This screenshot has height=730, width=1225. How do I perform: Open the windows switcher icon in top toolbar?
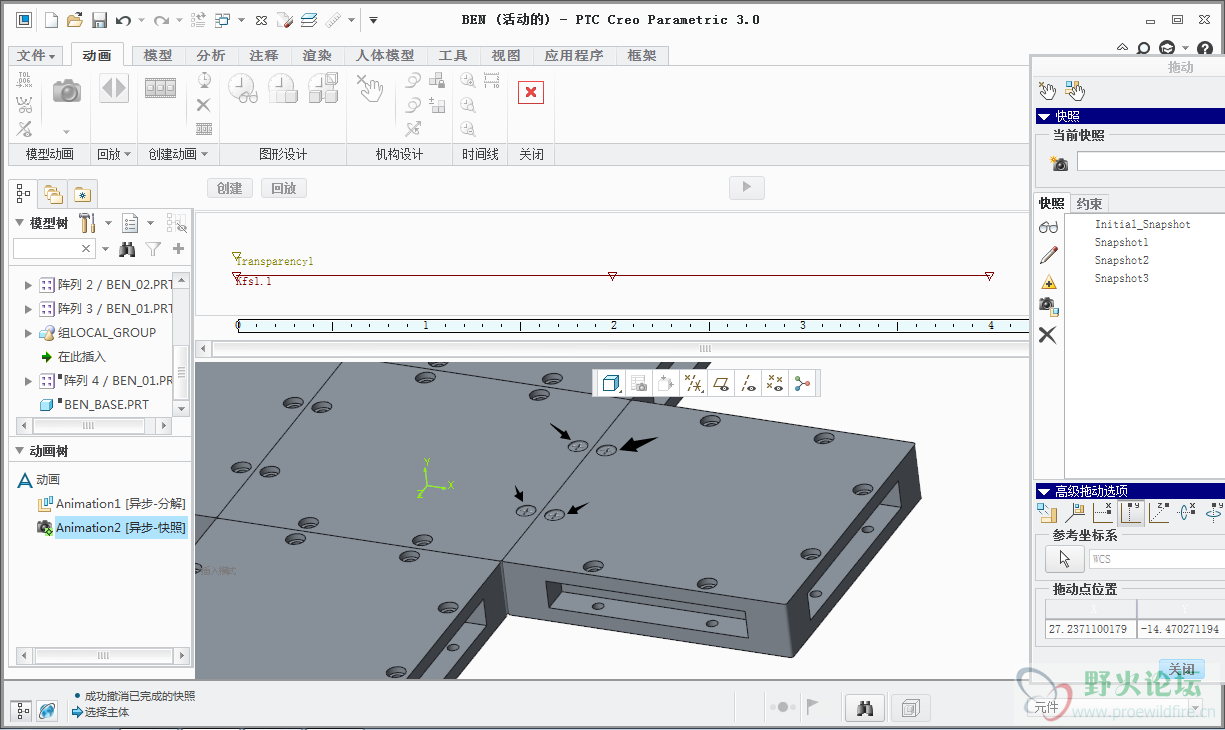point(222,19)
